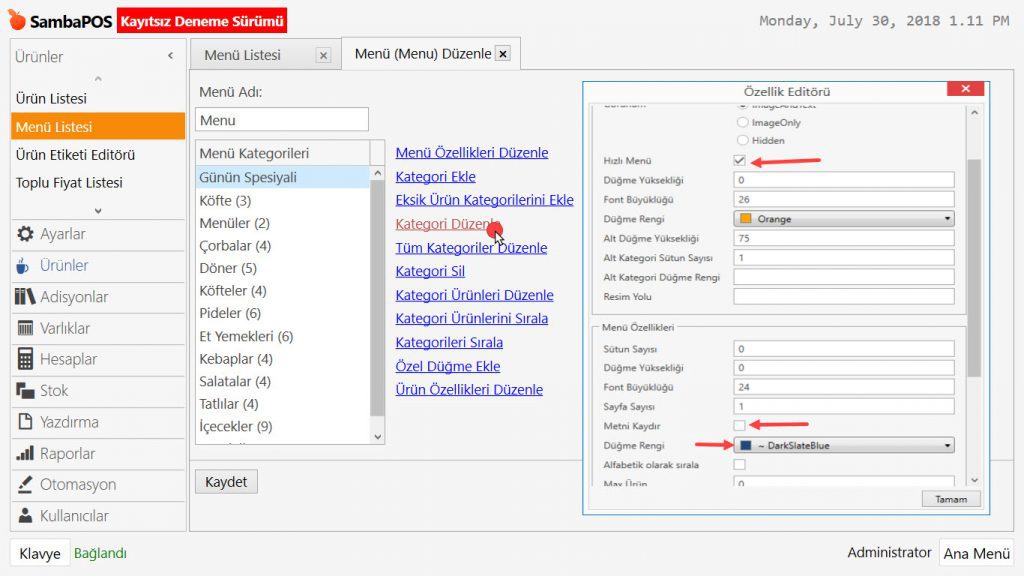Open Kullanıcılar via the person icon
1024x576 pixels.
[25, 516]
